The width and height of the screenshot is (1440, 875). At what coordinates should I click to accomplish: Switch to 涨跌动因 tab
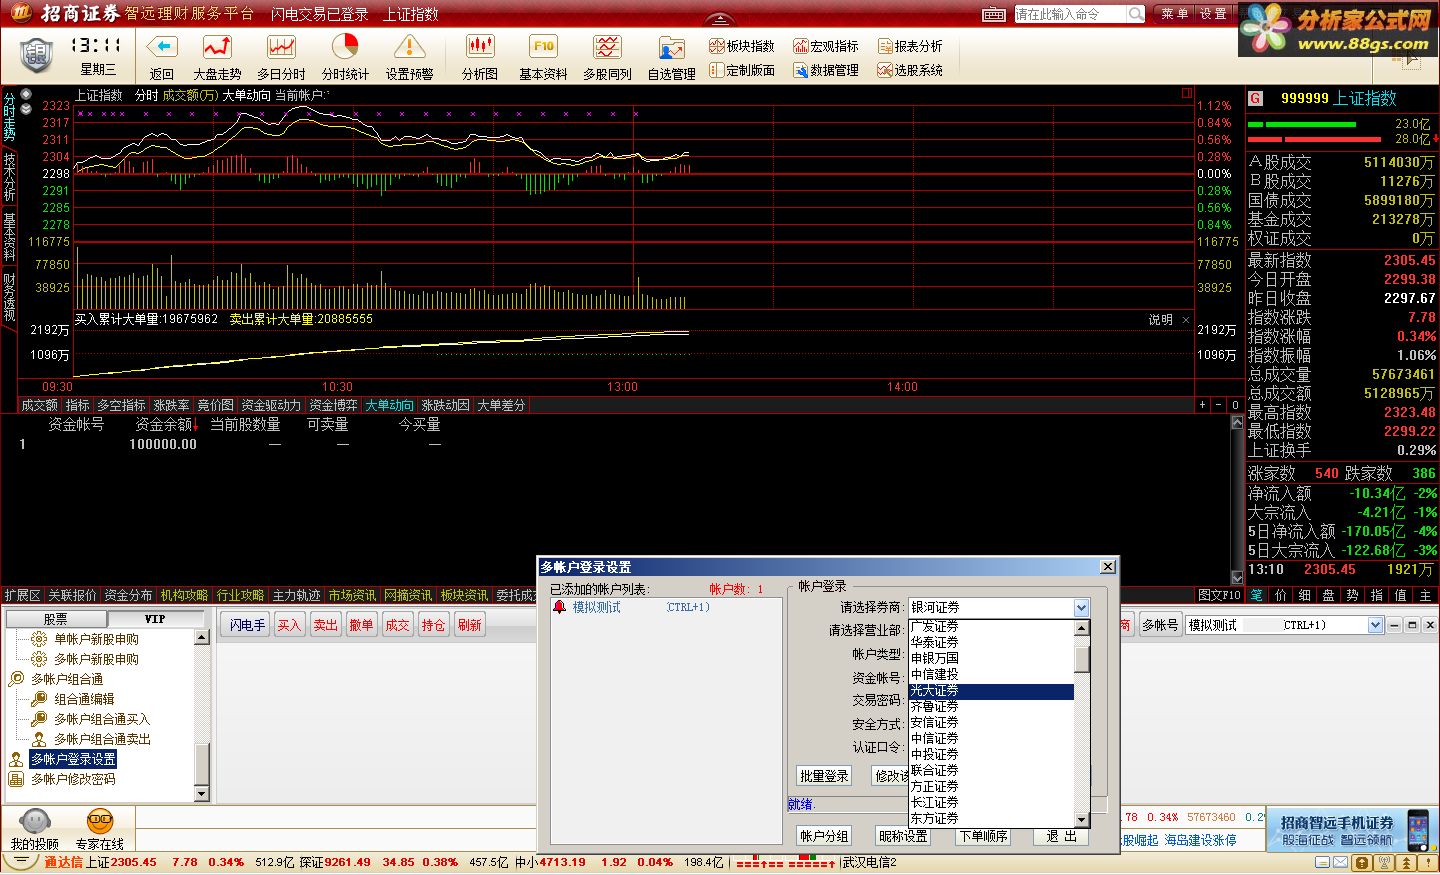(x=445, y=405)
